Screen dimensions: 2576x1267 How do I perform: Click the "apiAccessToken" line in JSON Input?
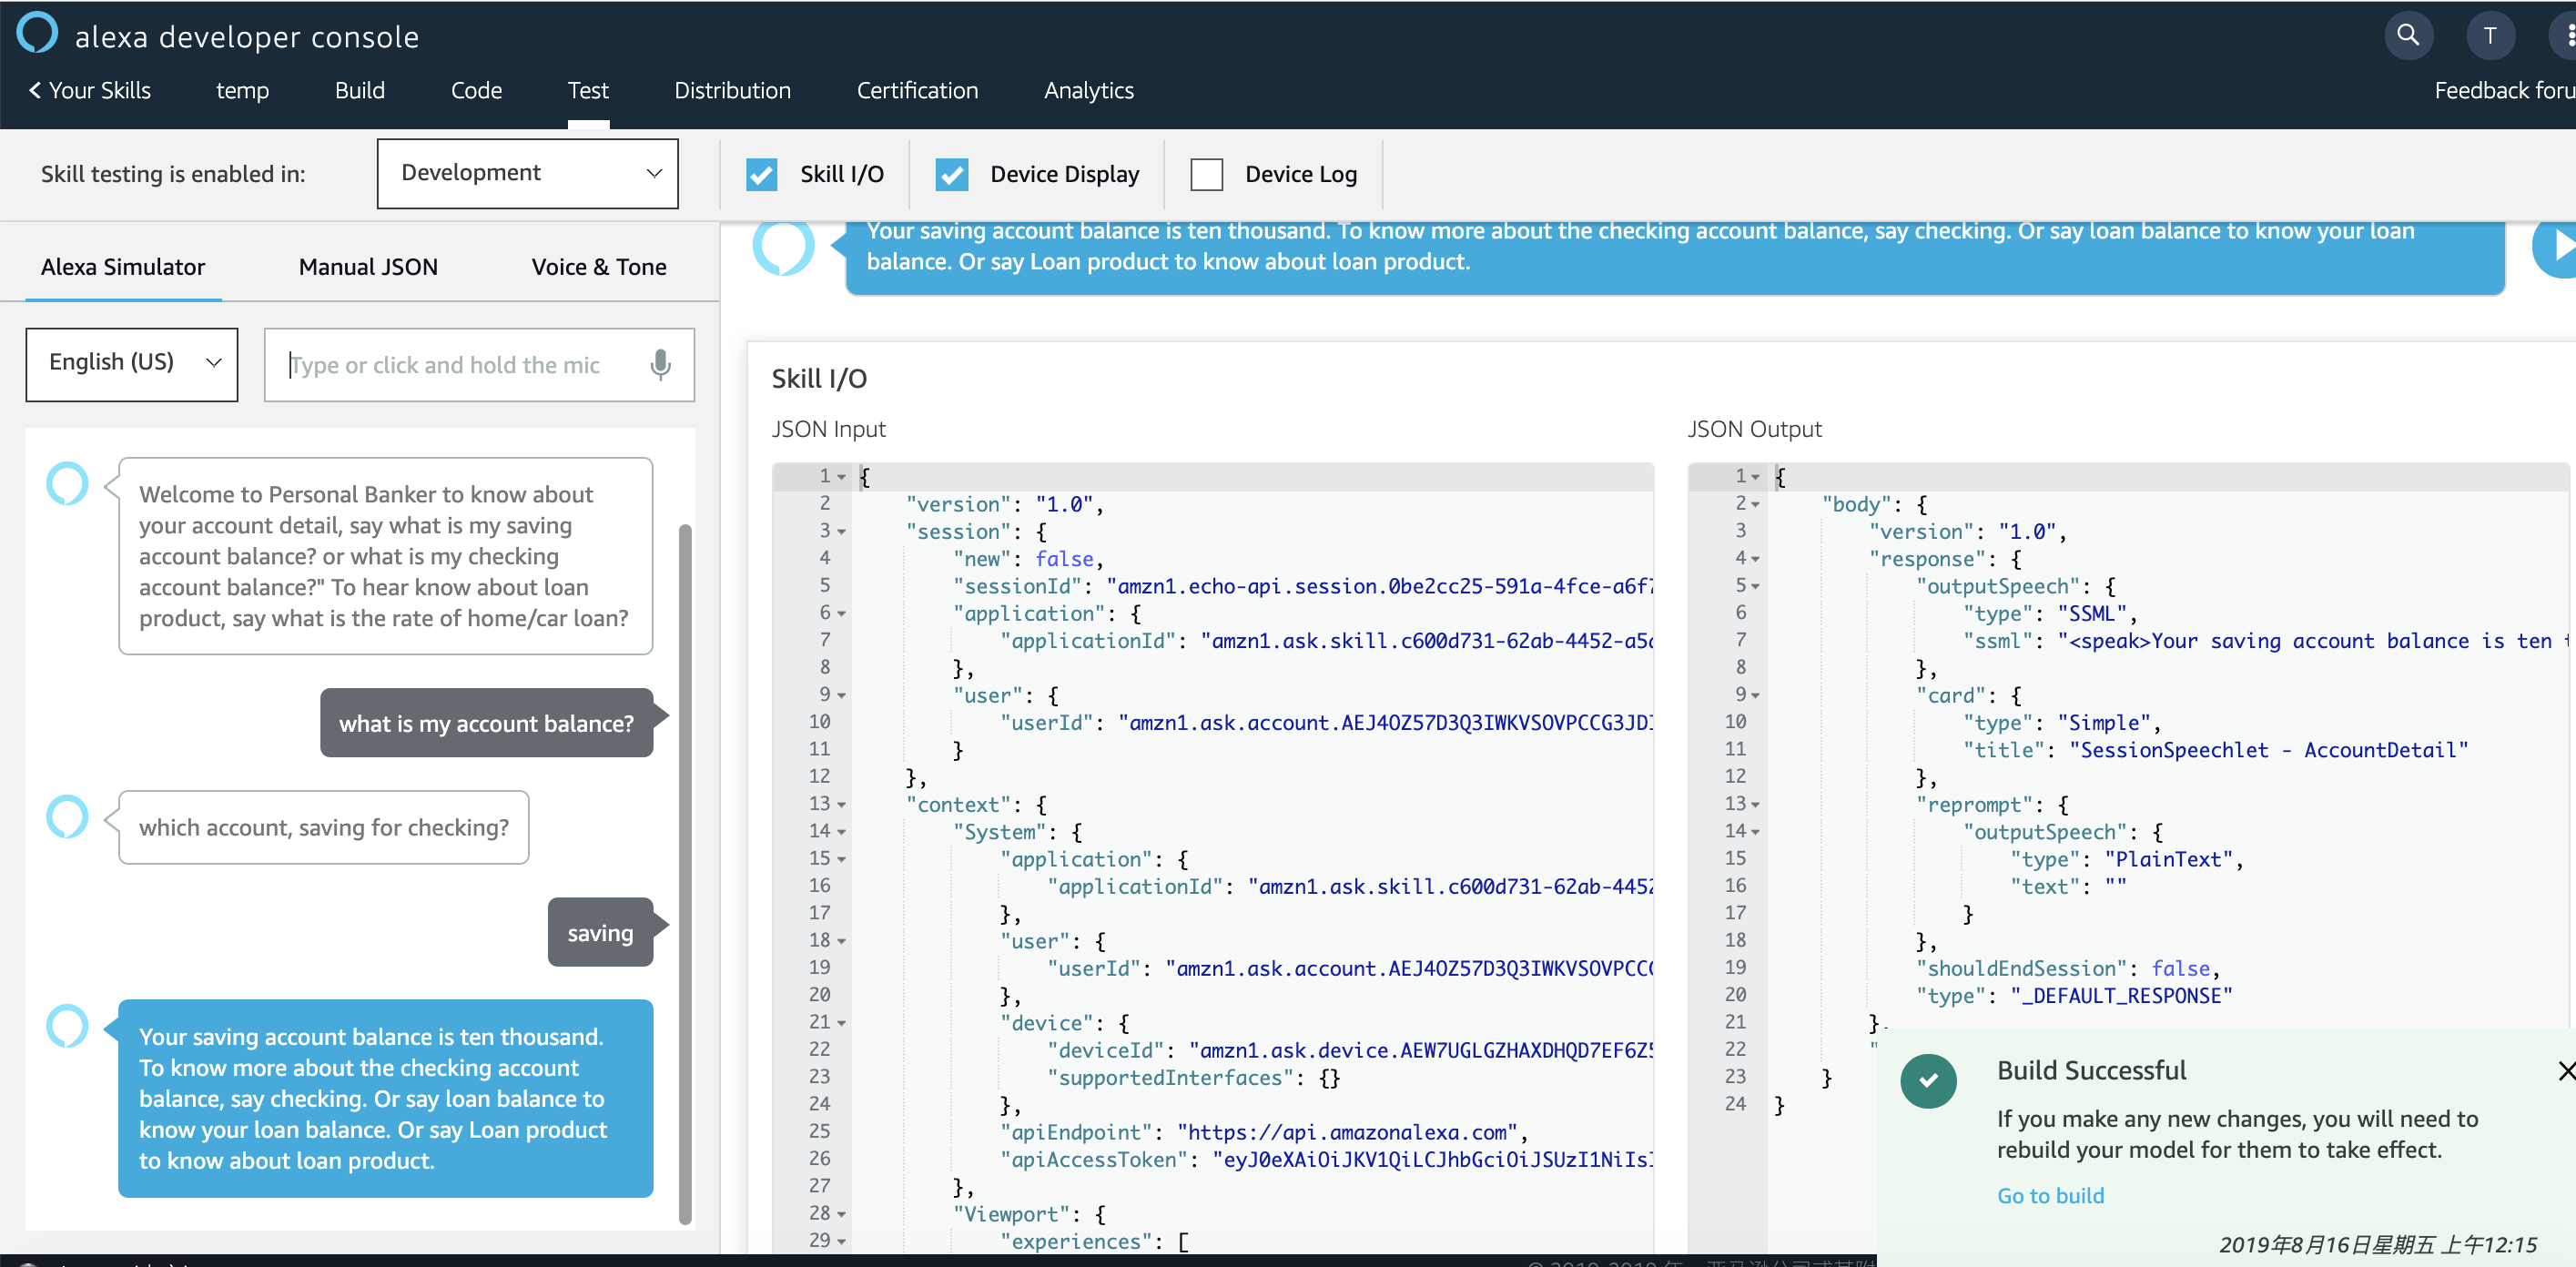pos(1326,1160)
